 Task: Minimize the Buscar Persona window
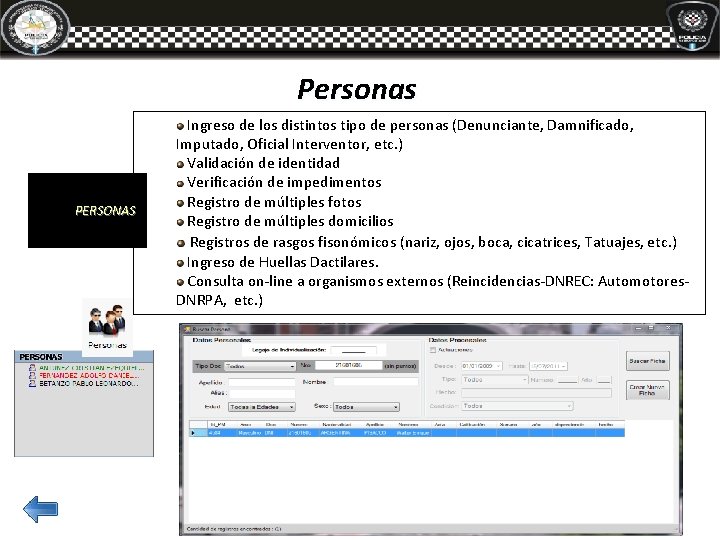[639, 328]
